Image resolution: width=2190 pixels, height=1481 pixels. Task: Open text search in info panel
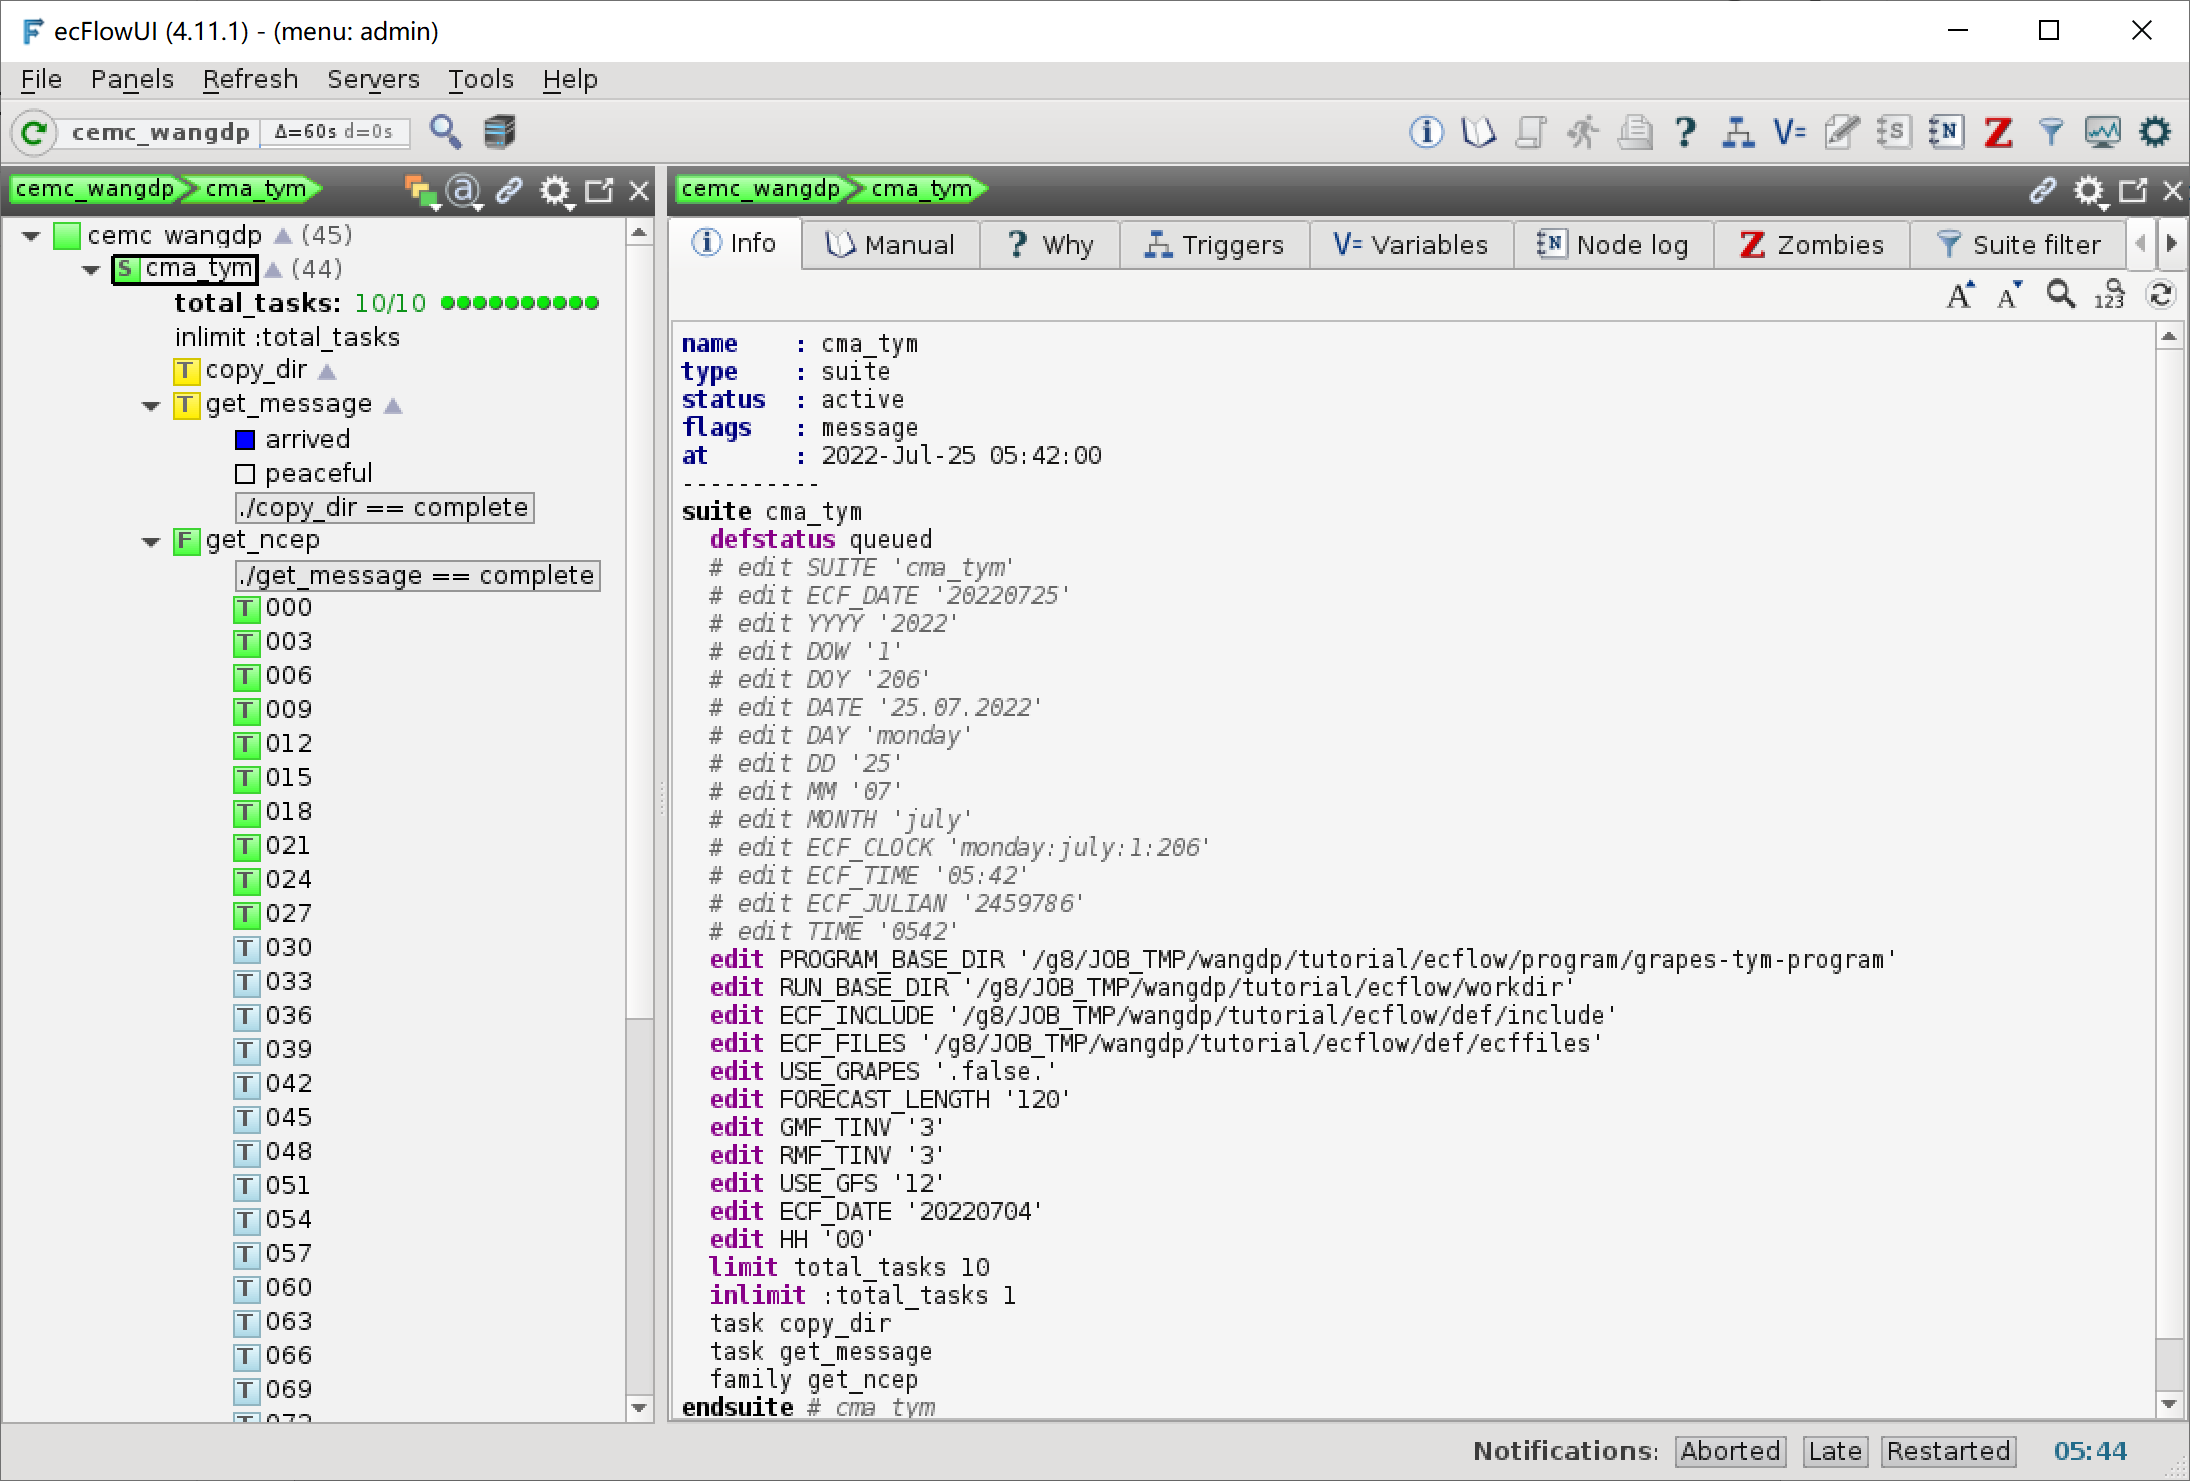[x=2060, y=294]
